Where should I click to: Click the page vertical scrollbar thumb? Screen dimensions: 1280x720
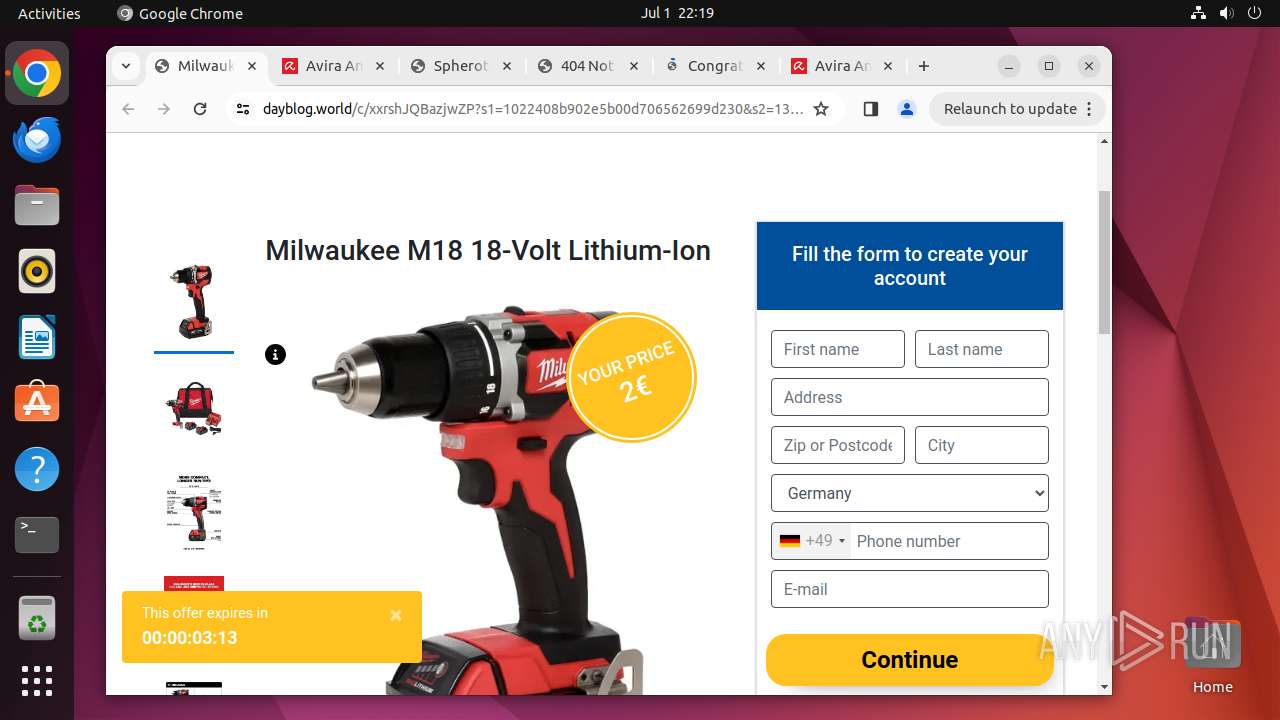[1104, 262]
